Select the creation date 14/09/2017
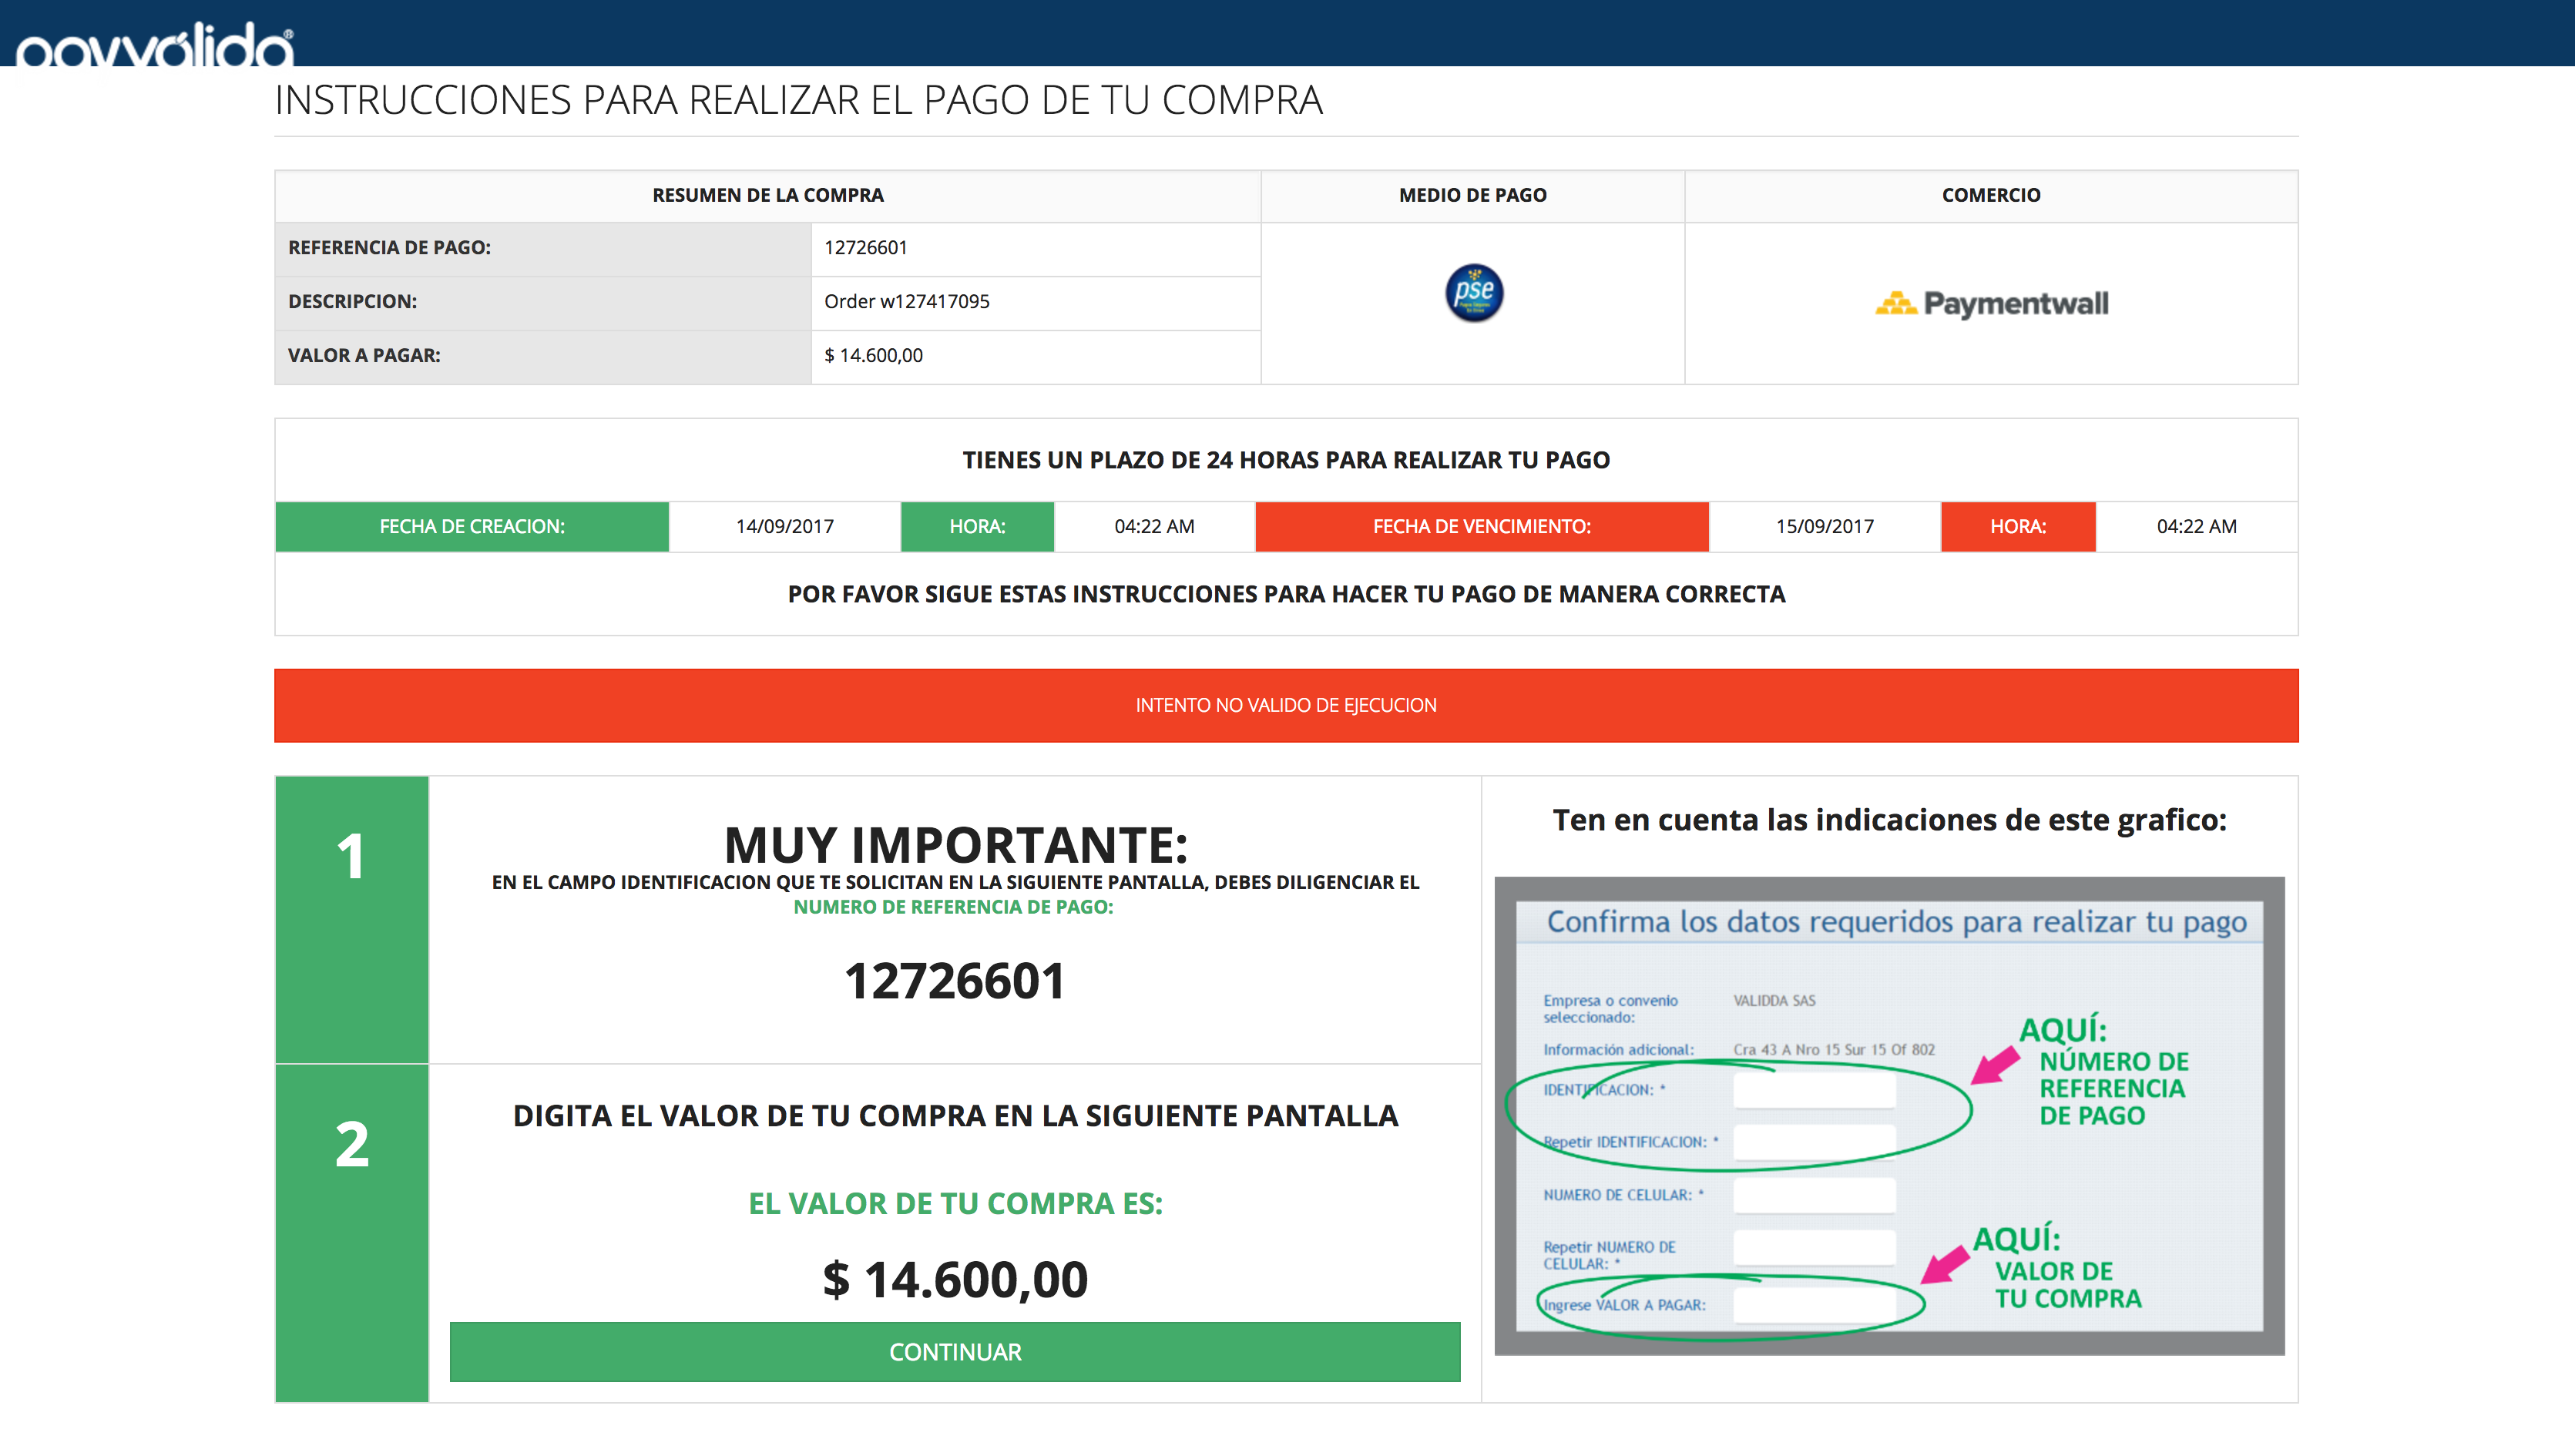This screenshot has height=1456, width=2575. [x=785, y=527]
